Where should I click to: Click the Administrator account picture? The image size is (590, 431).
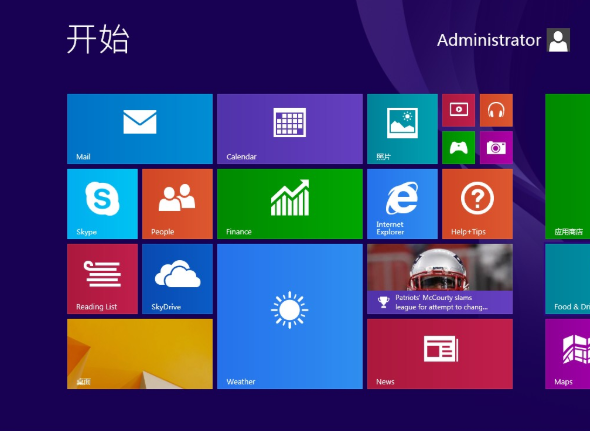point(558,40)
